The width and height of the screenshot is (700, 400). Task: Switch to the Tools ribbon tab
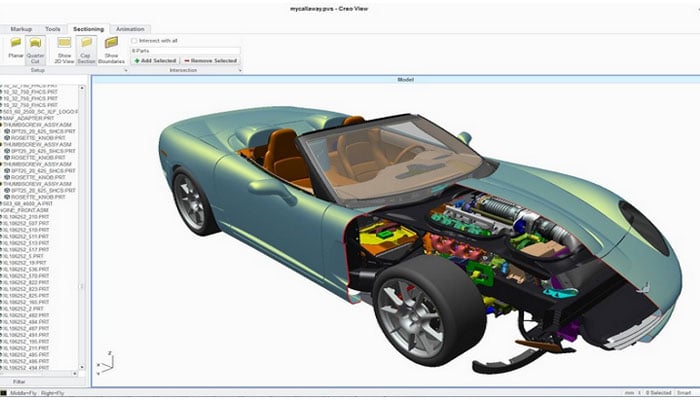[53, 29]
